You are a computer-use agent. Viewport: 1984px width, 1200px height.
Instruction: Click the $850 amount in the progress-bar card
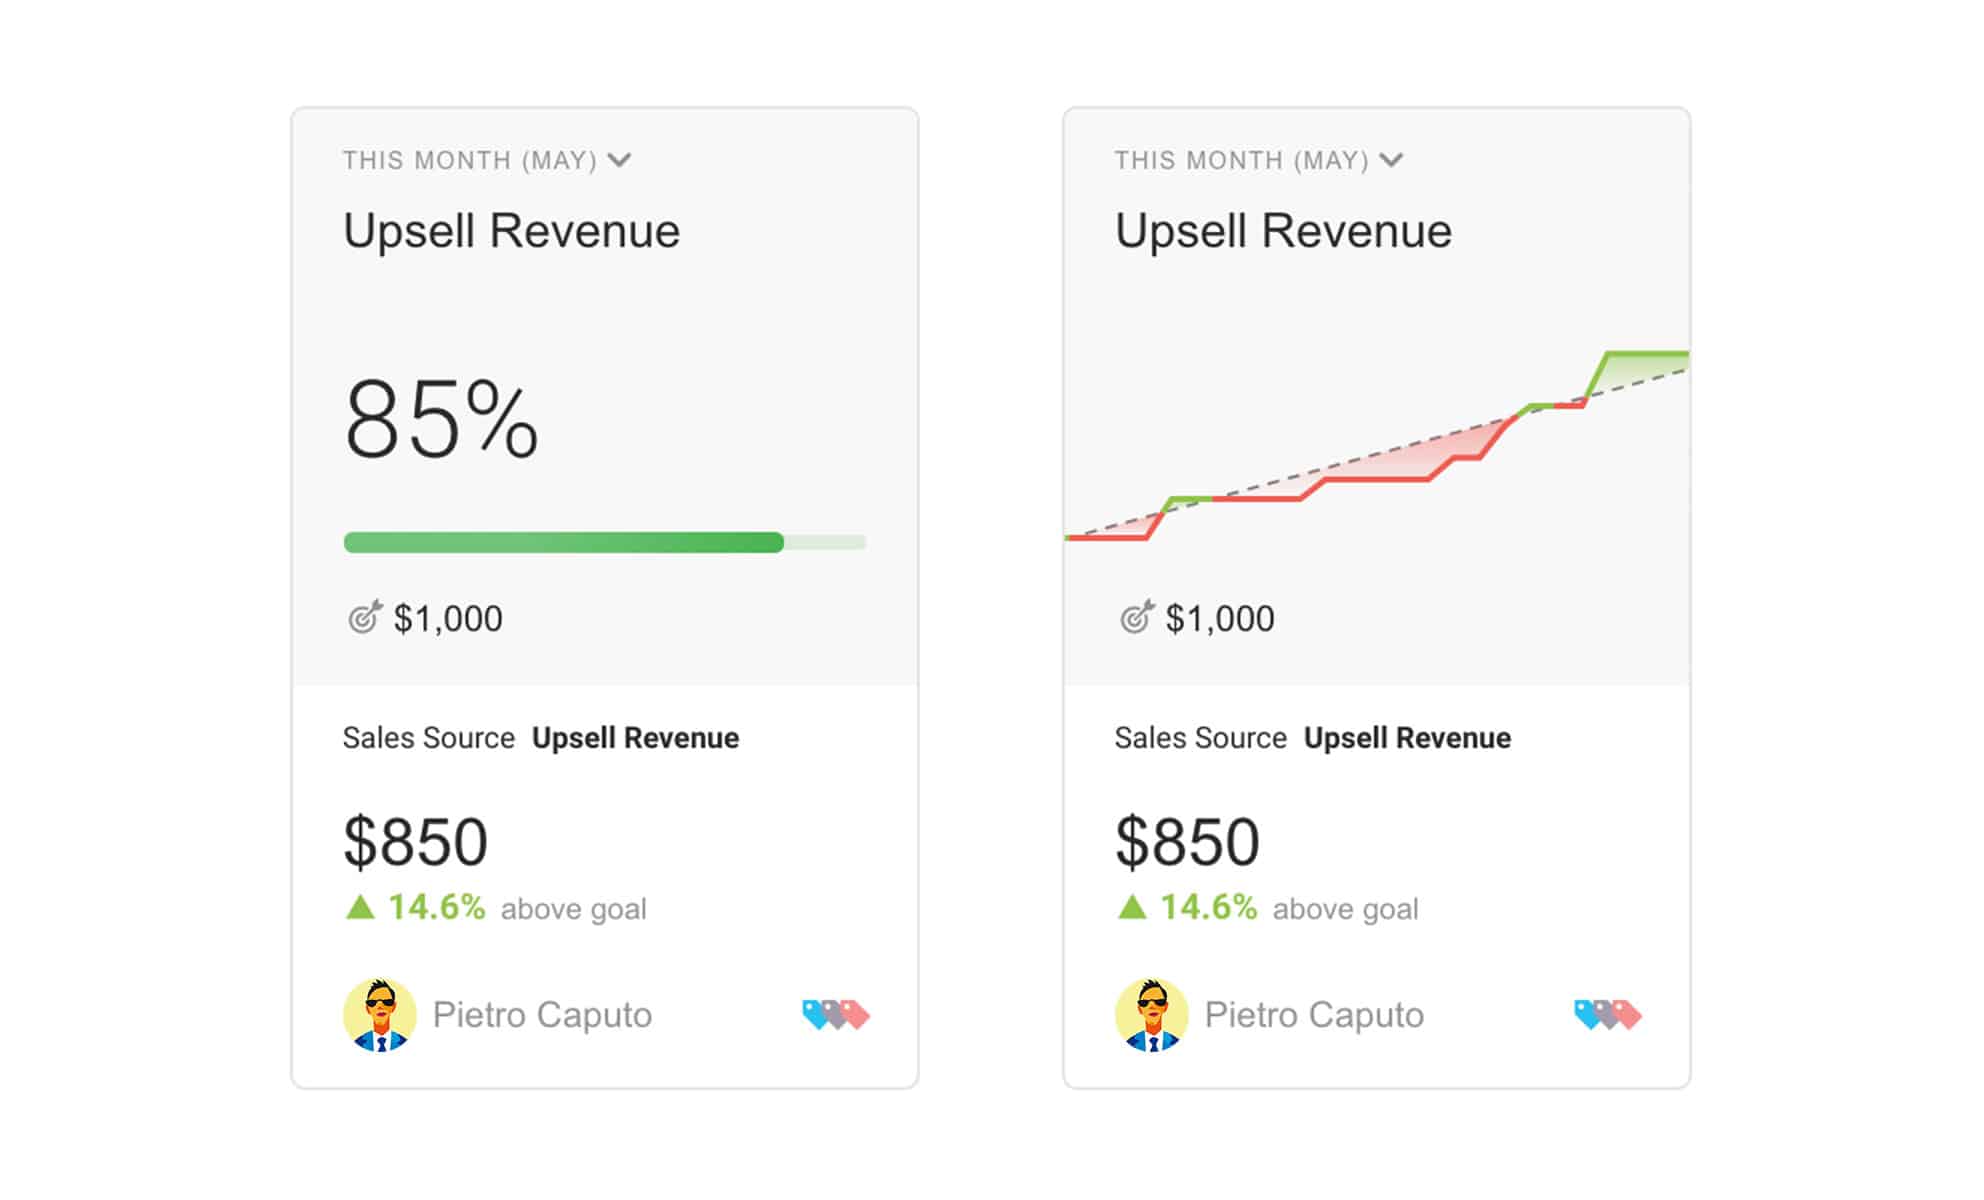[415, 841]
